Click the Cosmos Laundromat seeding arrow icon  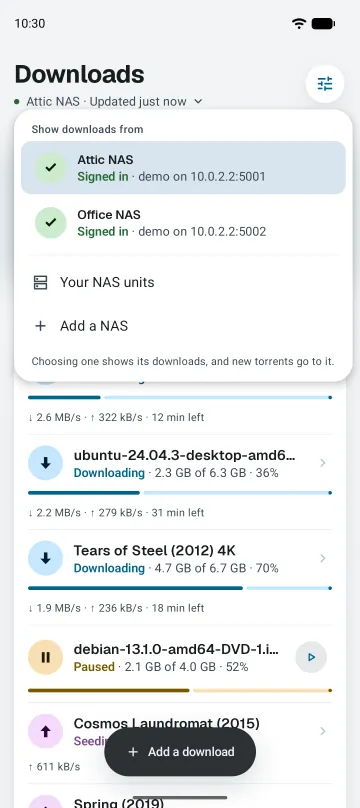coord(45,731)
